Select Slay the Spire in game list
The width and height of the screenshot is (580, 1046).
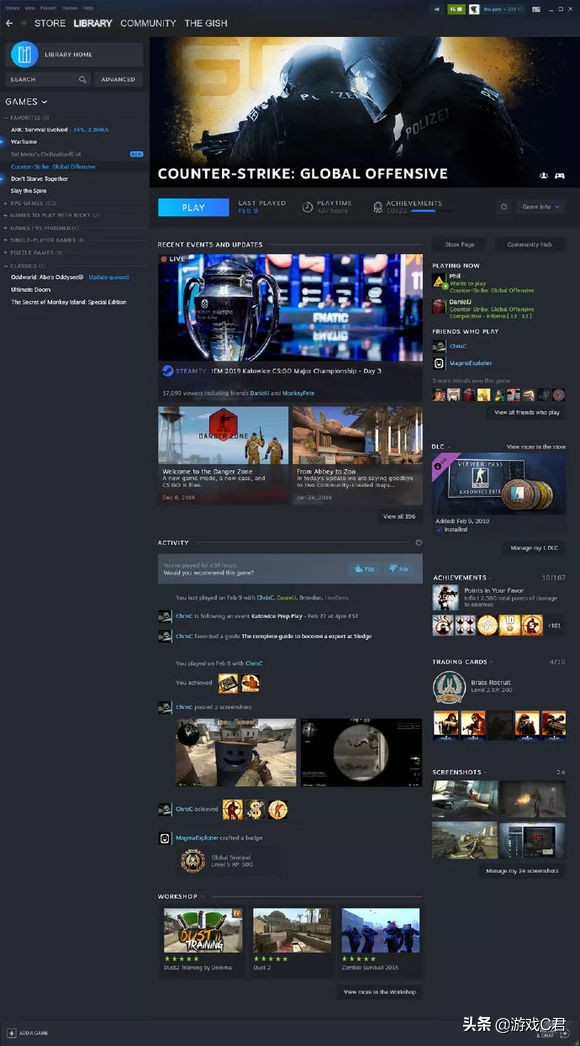coord(29,191)
